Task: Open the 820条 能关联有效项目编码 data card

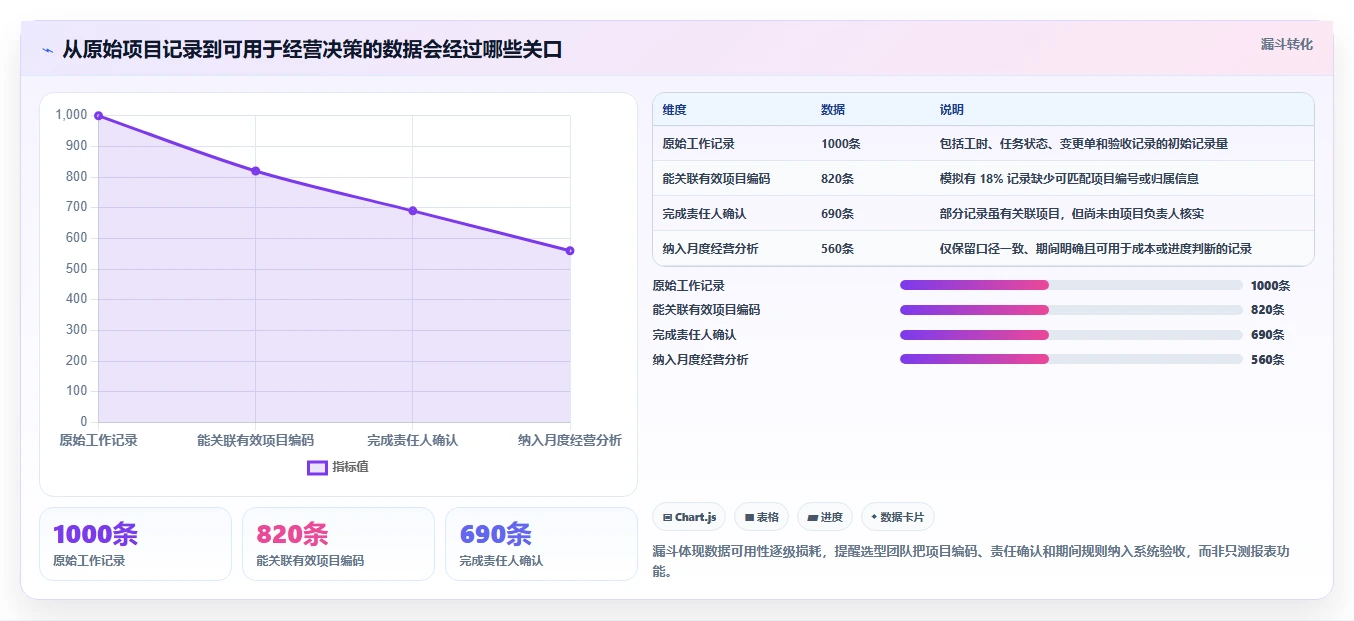Action: click(x=338, y=544)
